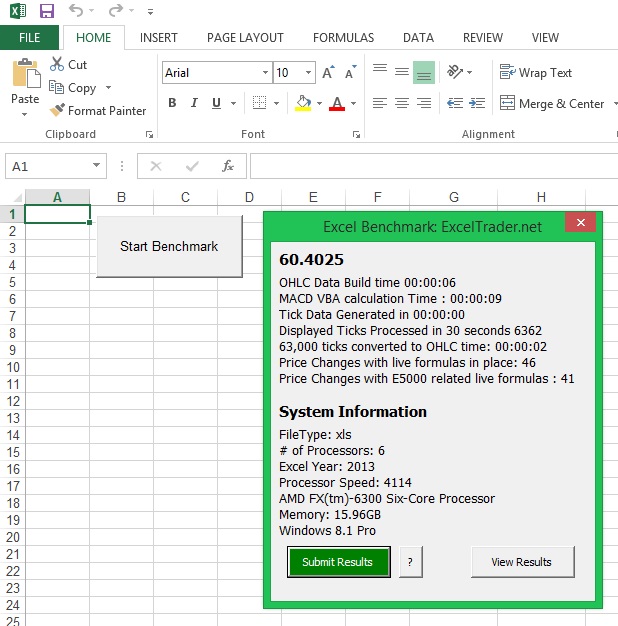Screen dimensions: 618x626
Task: Click the Save icon in quick access toolbar
Action: (x=47, y=11)
